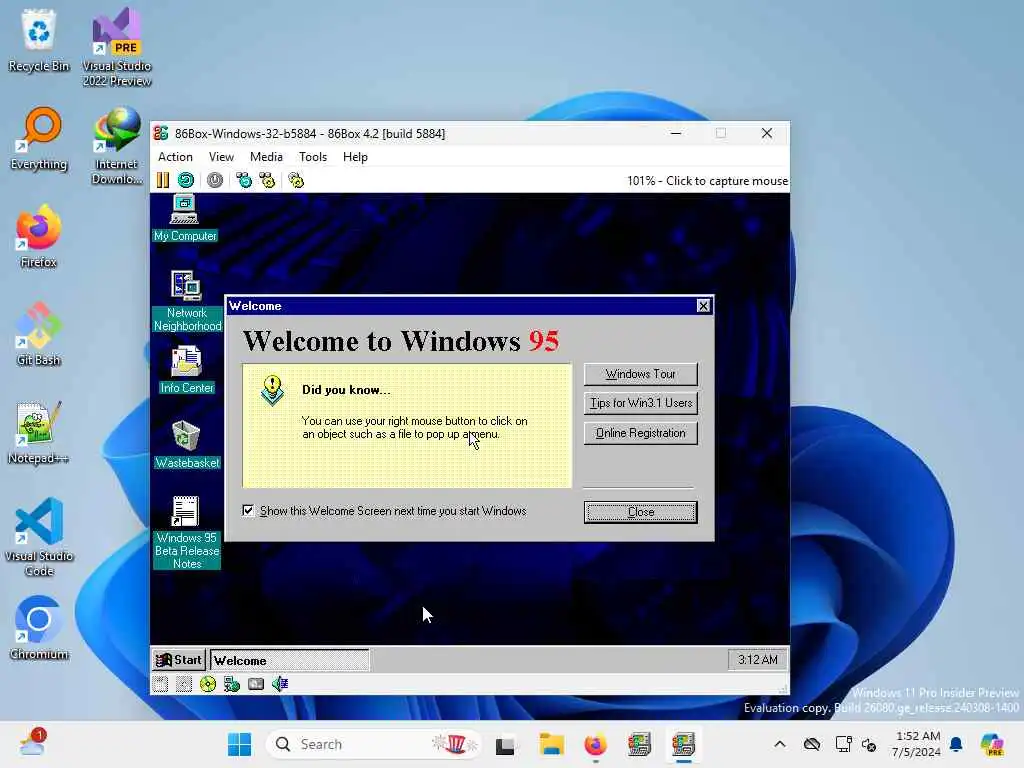The width and height of the screenshot is (1024, 768).
Task: Show hidden system tray icons chevron
Action: coord(780,744)
